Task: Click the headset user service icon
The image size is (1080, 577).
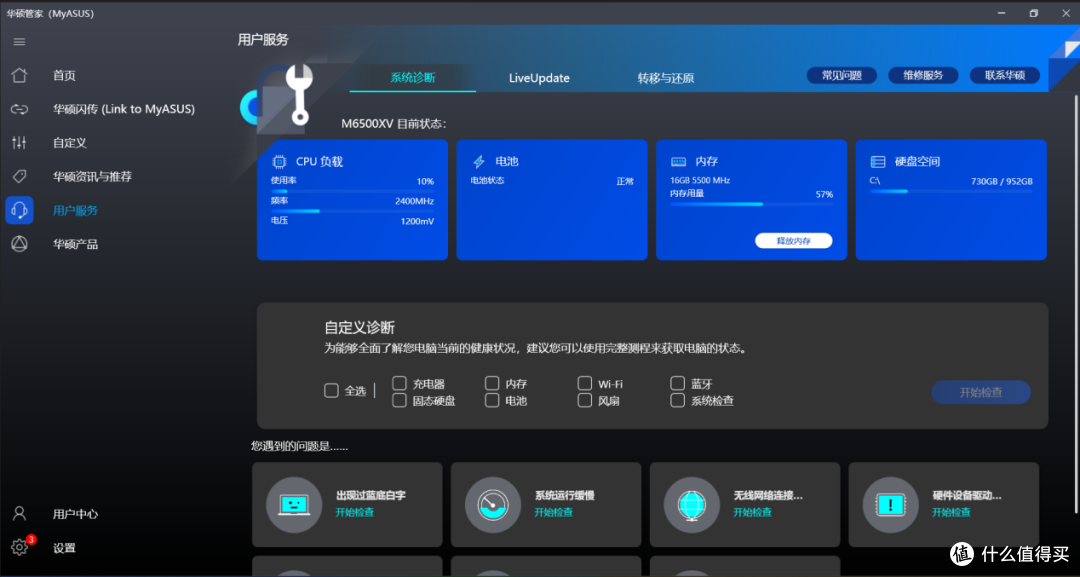Action: pos(19,210)
